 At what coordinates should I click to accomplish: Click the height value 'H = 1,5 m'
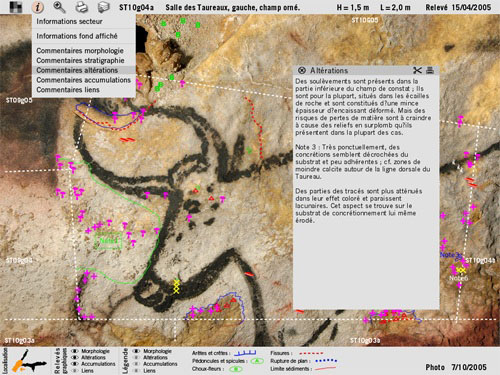[353, 7]
